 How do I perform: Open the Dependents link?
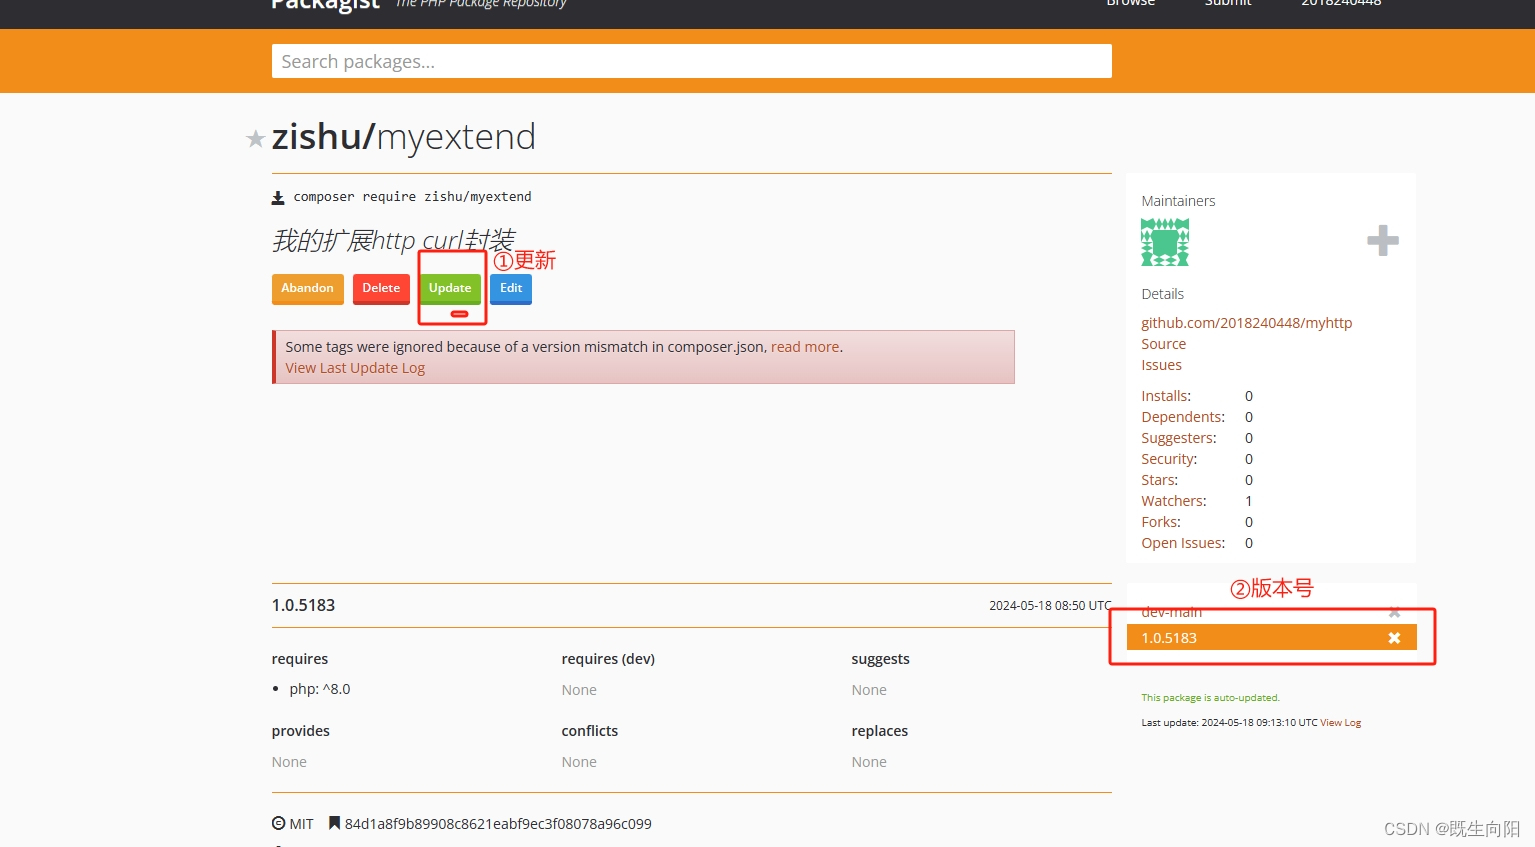tap(1182, 417)
